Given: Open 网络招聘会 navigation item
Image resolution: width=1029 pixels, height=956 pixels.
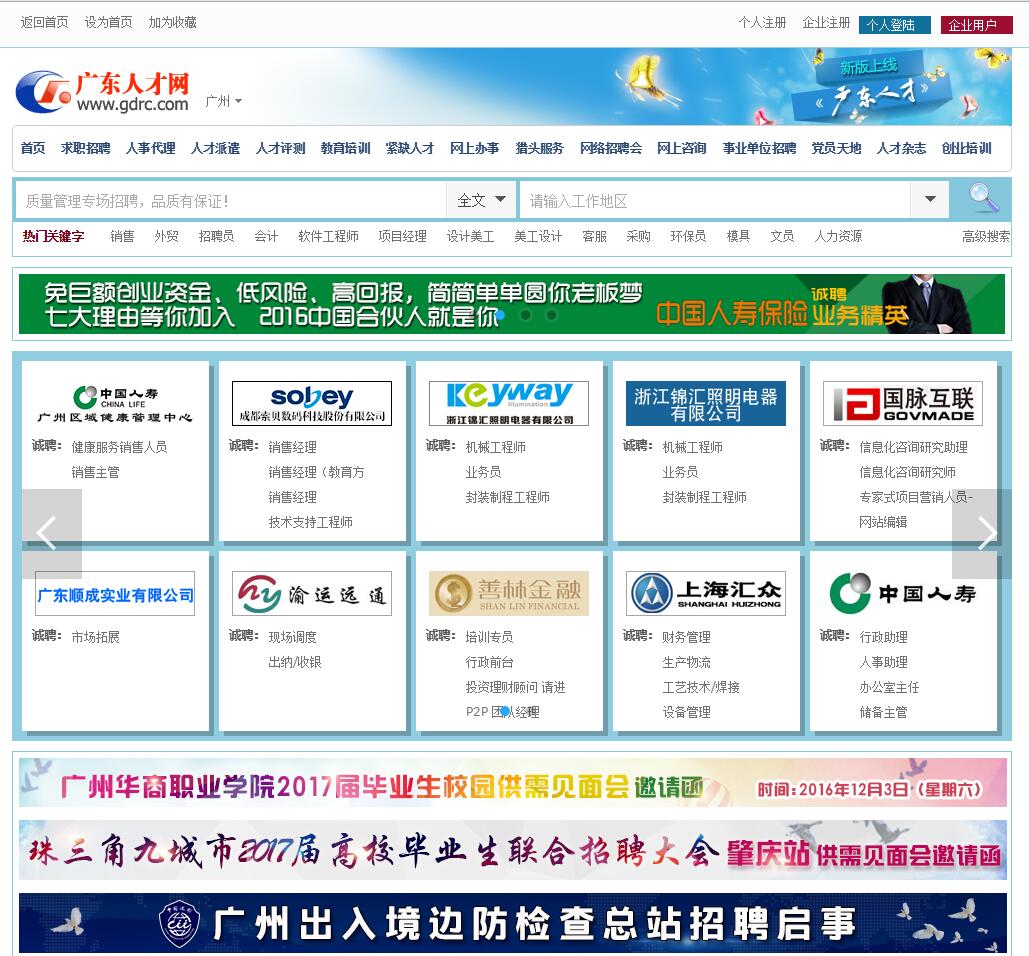Looking at the screenshot, I should point(611,148).
